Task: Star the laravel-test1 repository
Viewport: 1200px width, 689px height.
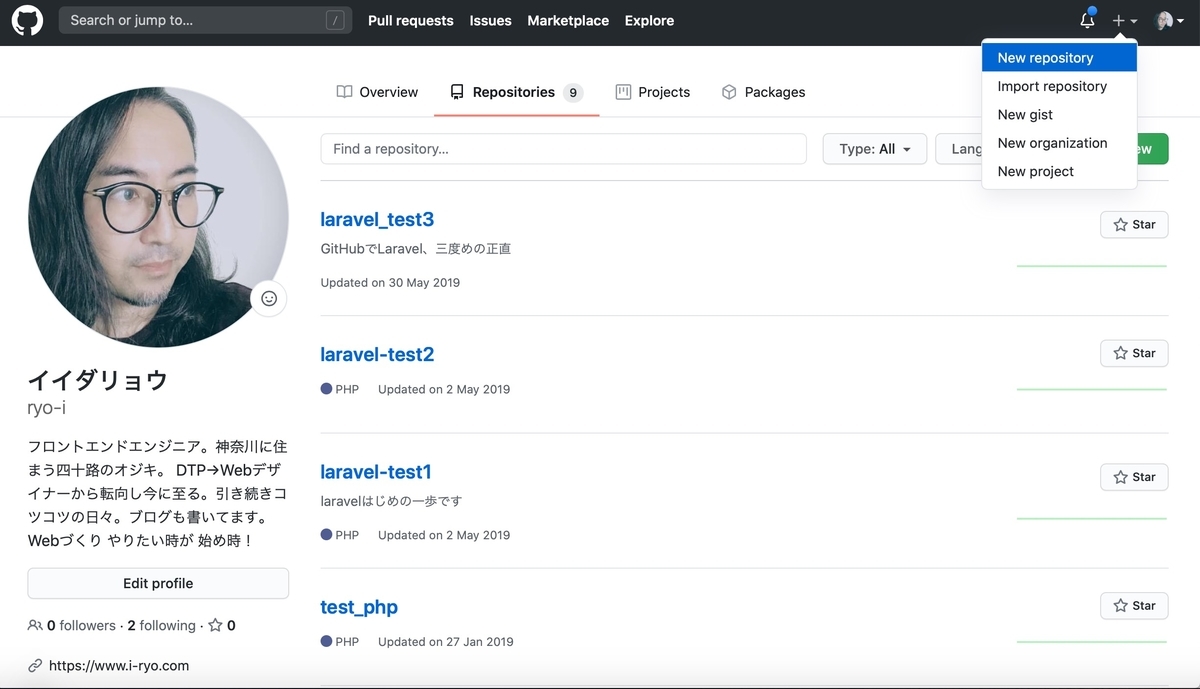Action: [1134, 477]
